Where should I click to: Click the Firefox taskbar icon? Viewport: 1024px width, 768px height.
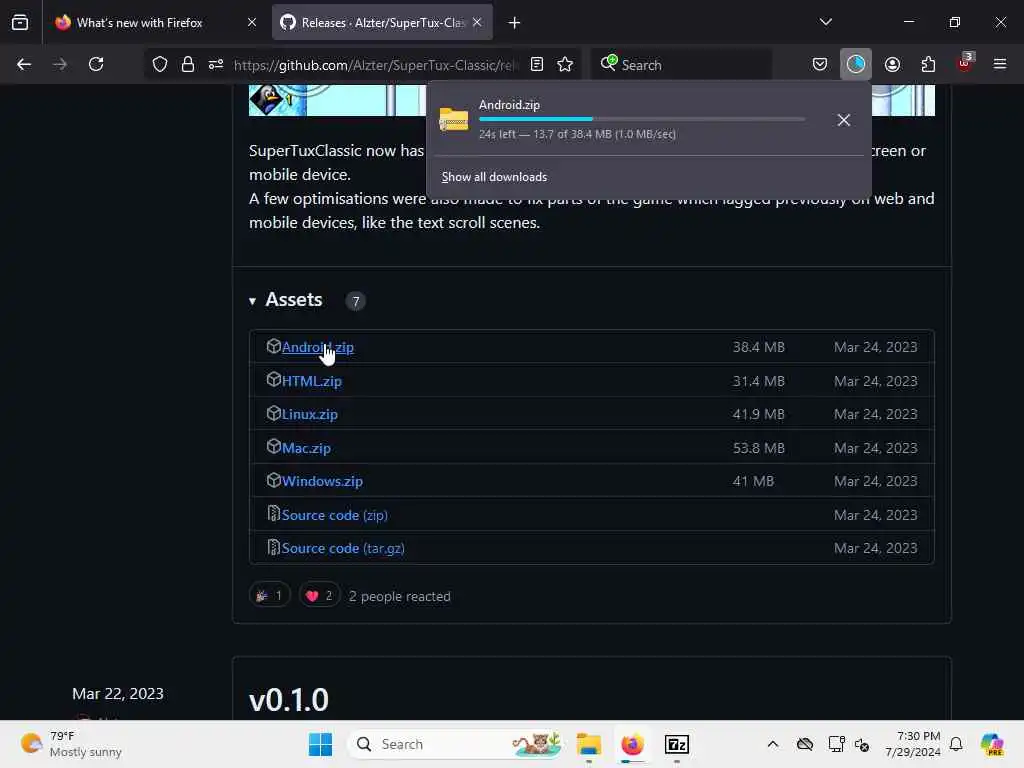pos(632,744)
